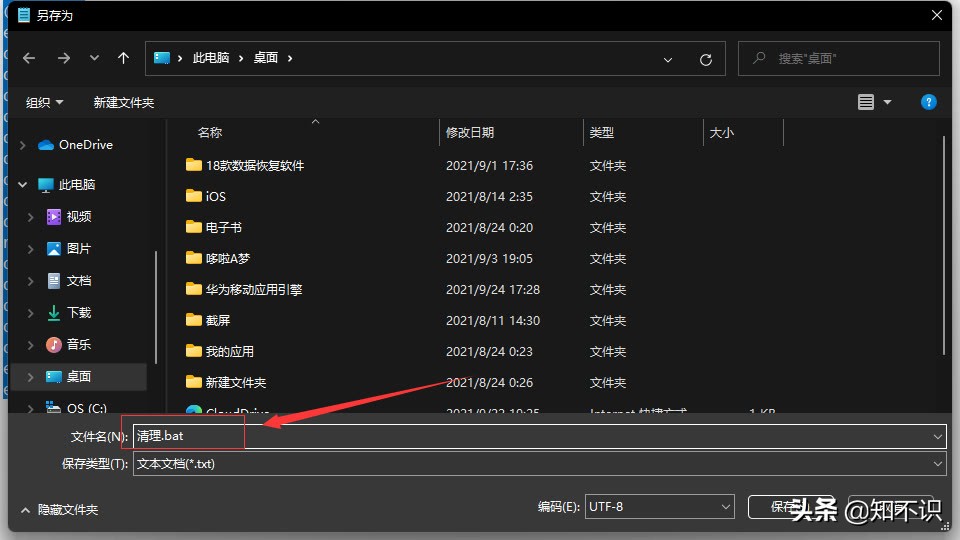Screen dimensions: 960x540
Task: Click the date 2021/9/24 17:28
Action: [493, 290]
